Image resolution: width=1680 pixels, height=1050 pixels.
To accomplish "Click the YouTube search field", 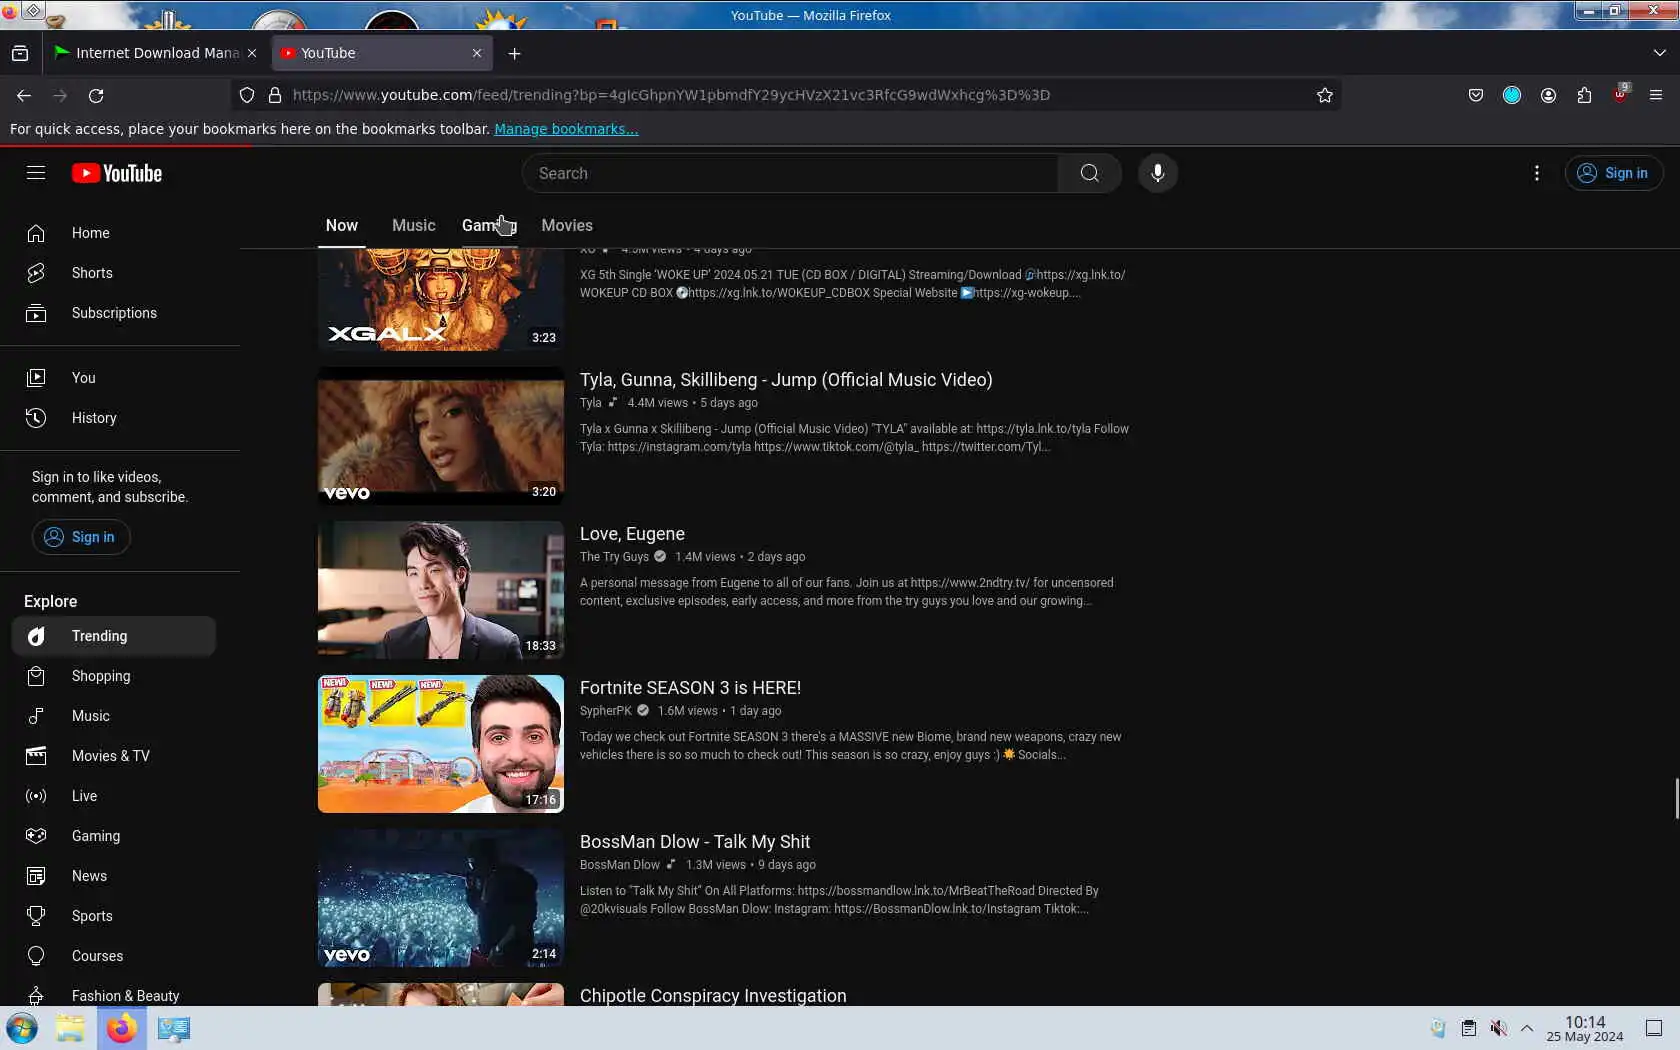I will point(790,173).
